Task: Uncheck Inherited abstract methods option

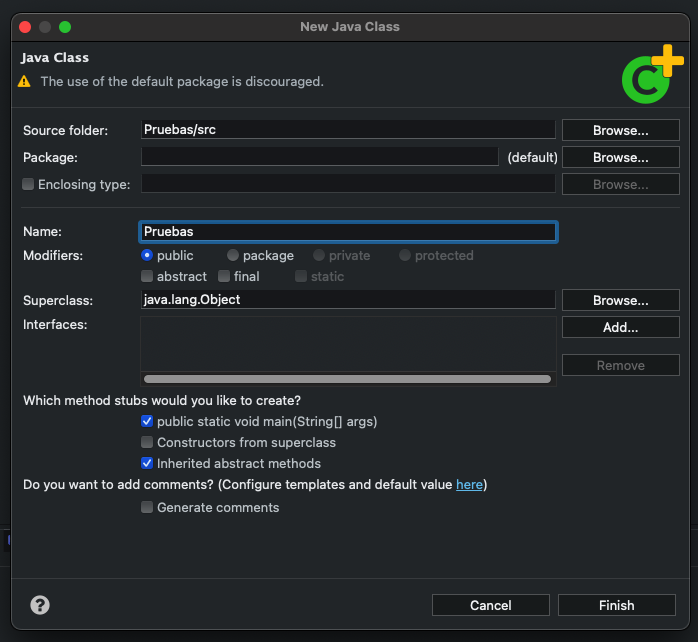Action: [147, 463]
